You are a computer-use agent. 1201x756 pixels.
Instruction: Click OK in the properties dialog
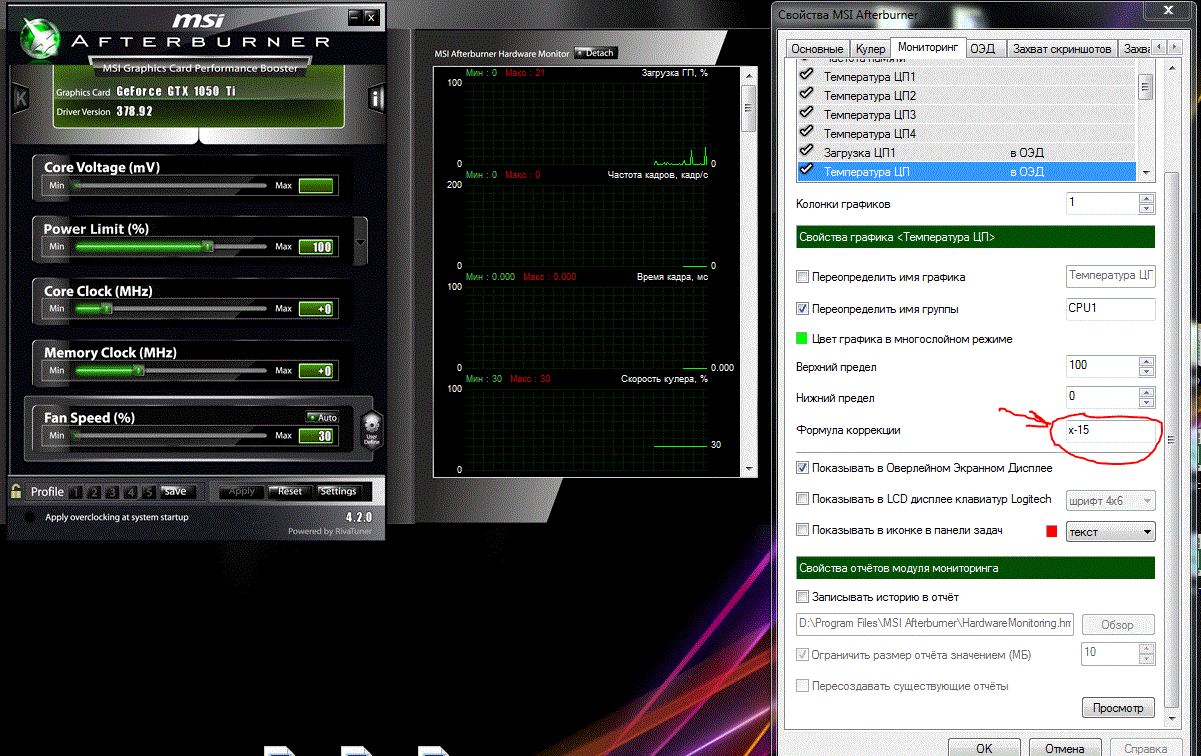point(984,747)
